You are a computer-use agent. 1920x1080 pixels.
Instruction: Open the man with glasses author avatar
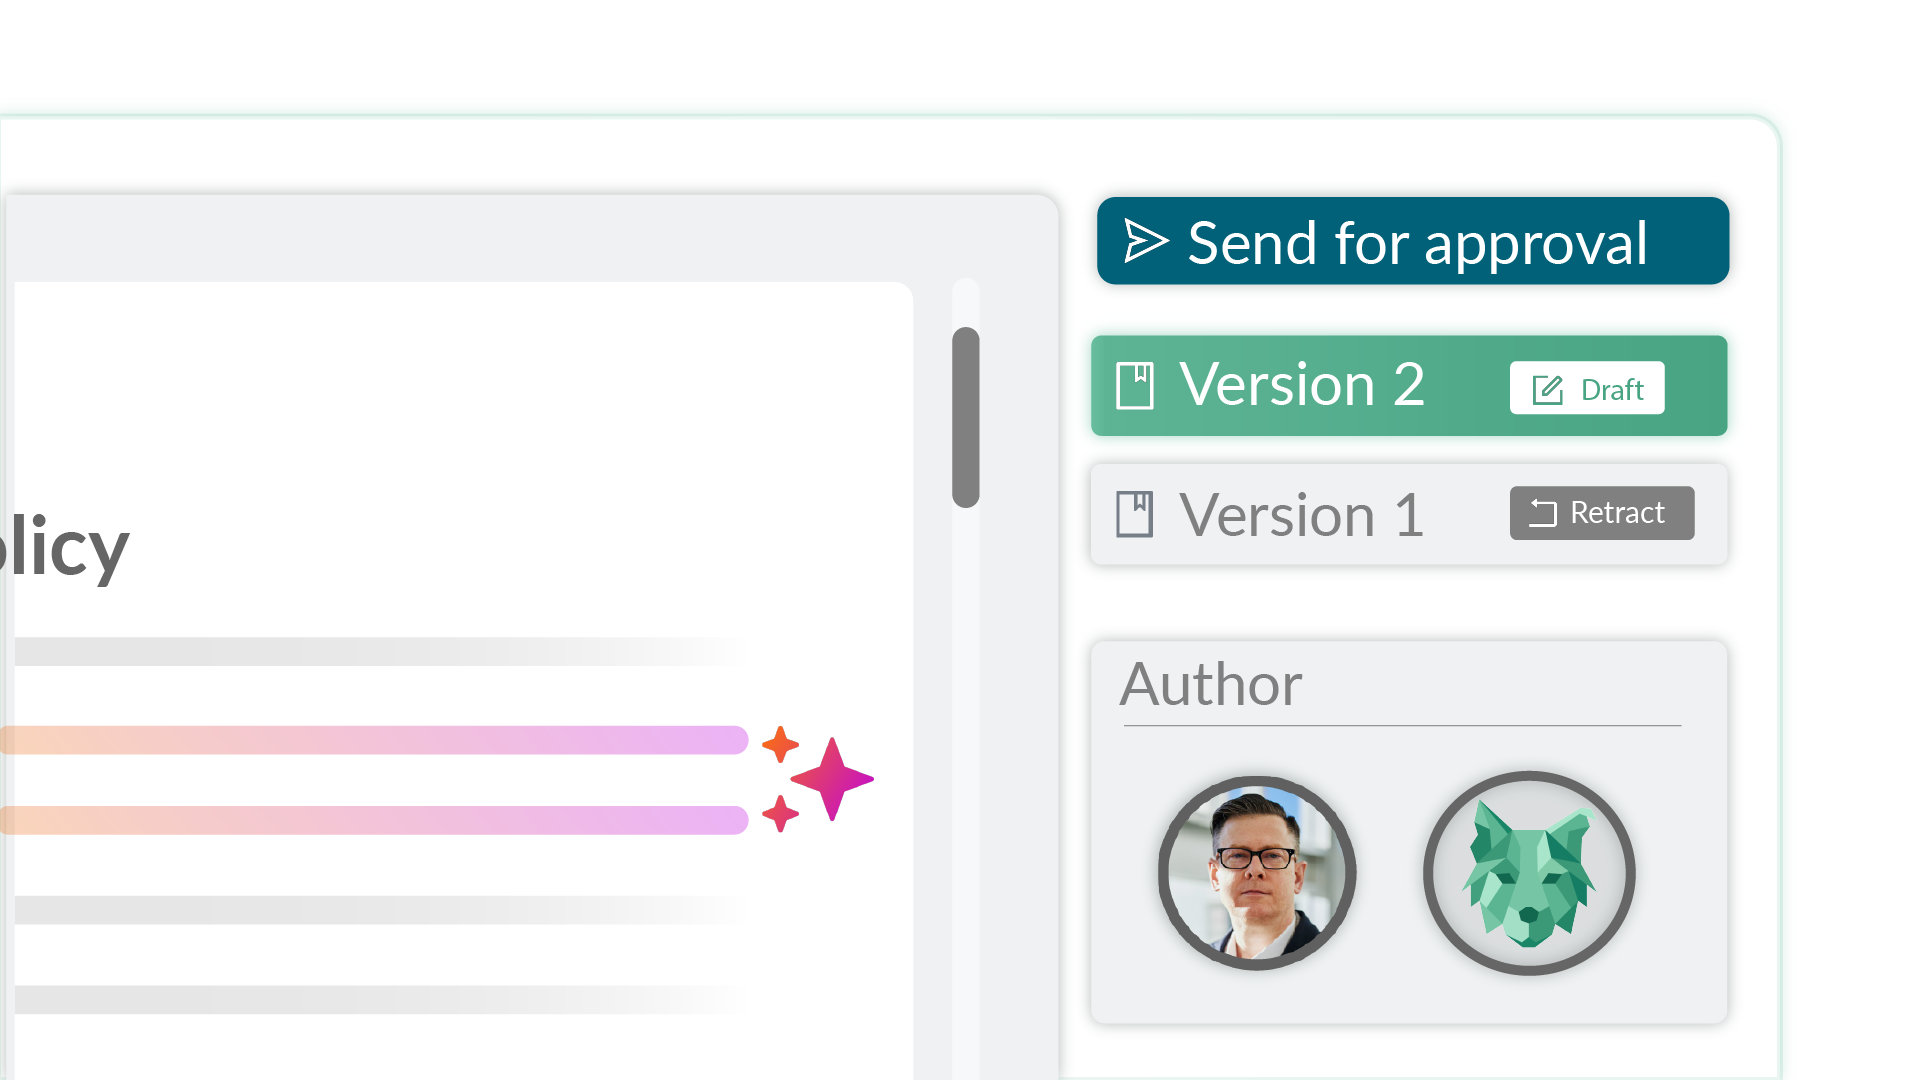coord(1257,873)
